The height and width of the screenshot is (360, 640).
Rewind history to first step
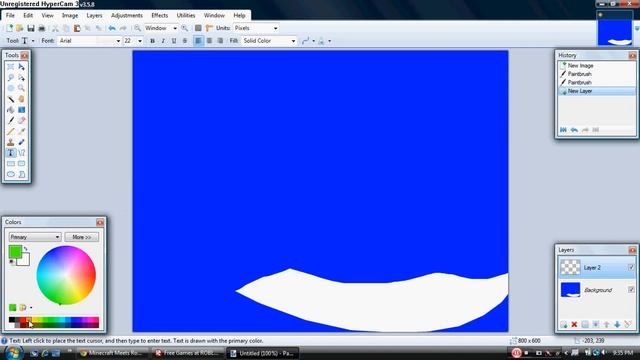click(563, 130)
